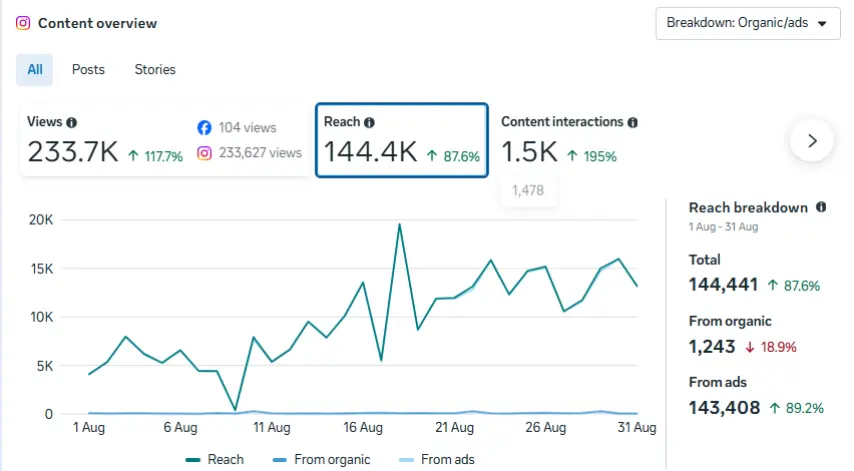Viewport: 854px width, 471px height.
Task: Click the 26 Aug x-axis label
Action: [x=546, y=428]
